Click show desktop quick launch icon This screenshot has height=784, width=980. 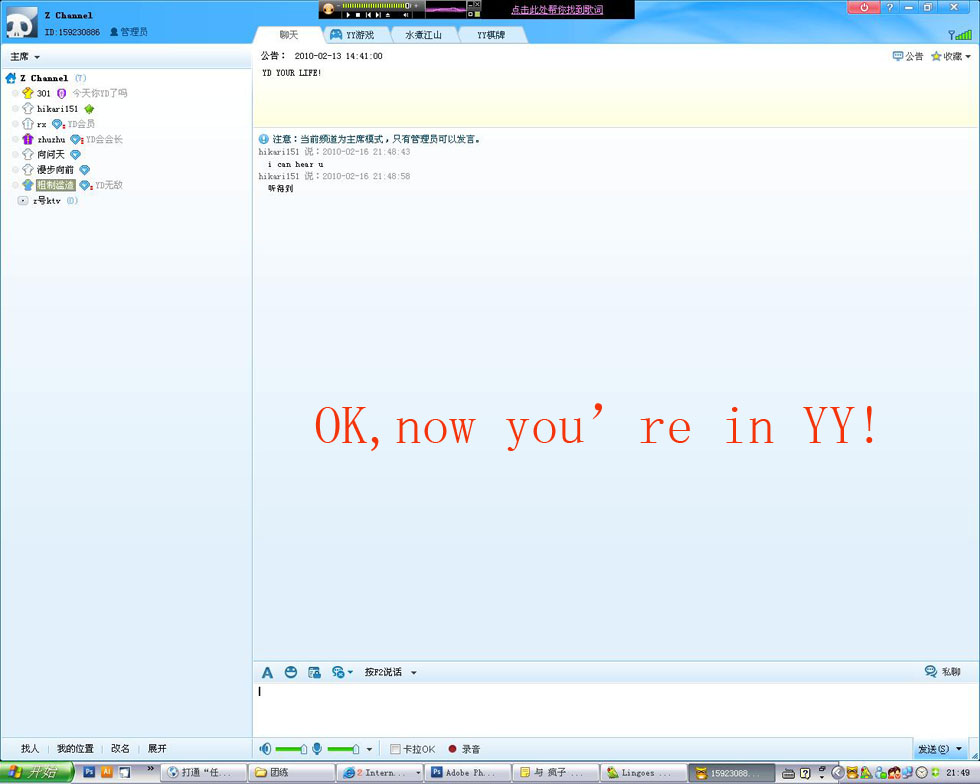(x=124, y=772)
